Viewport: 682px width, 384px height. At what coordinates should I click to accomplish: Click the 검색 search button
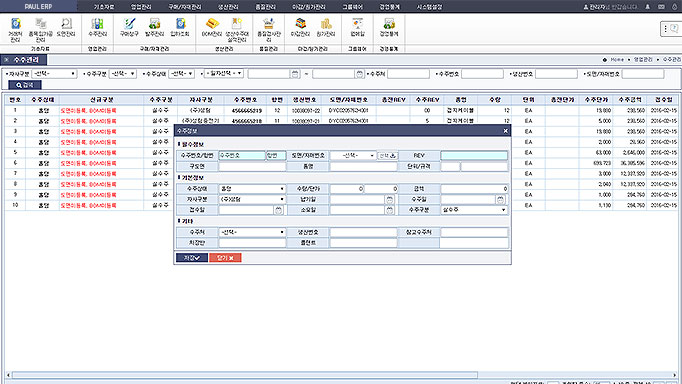click(x=25, y=85)
